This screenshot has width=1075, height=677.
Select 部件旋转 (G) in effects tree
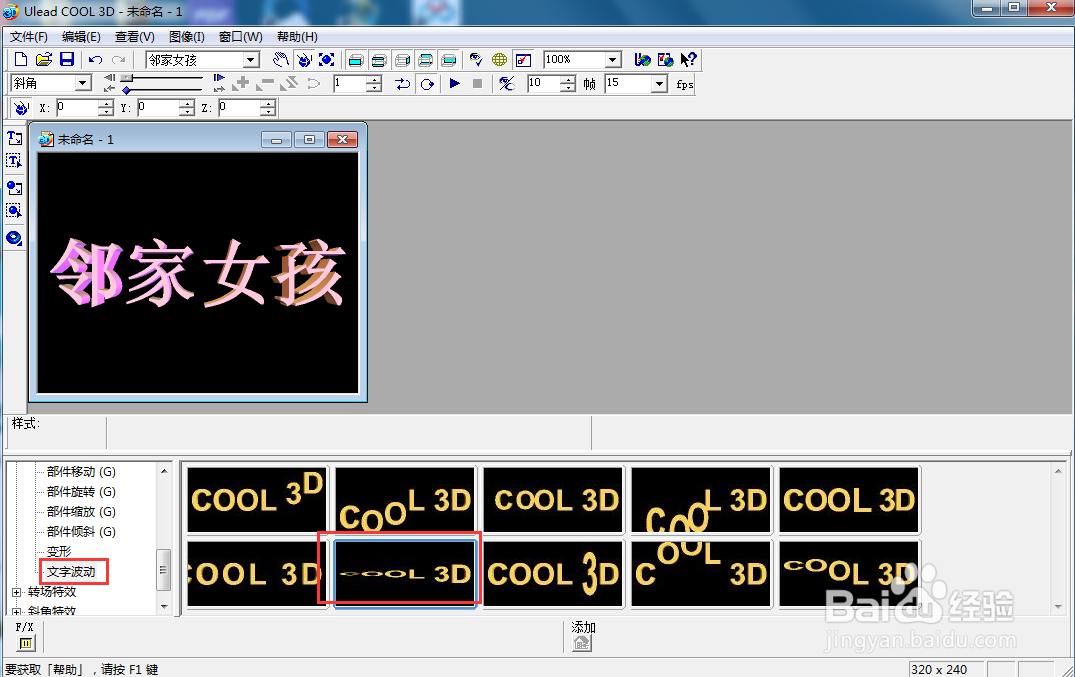point(81,492)
